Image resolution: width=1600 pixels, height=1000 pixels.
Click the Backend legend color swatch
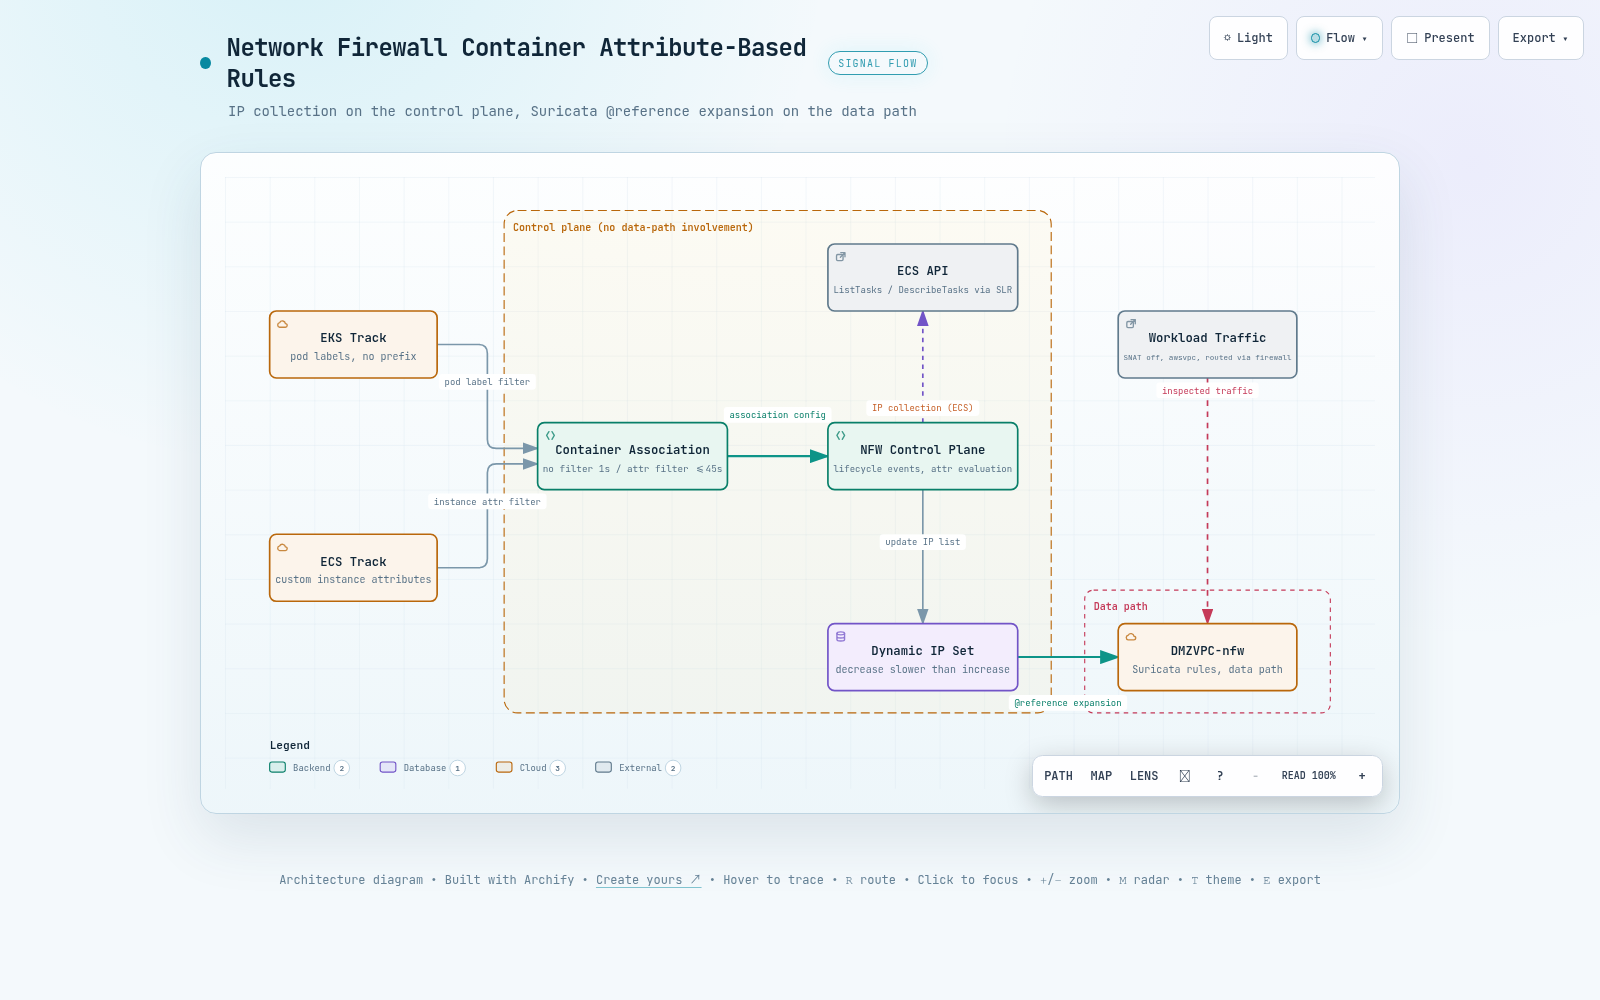click(277, 767)
